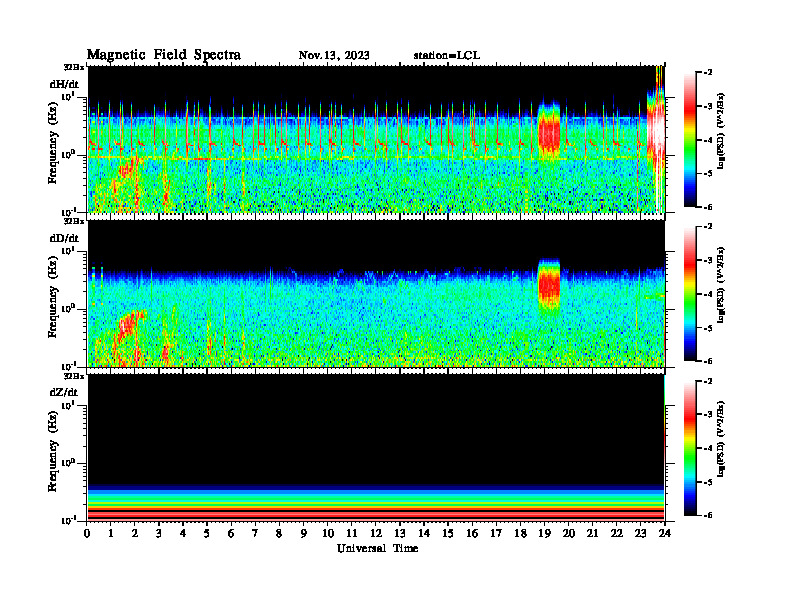The image size is (792, 612).
Task: Click the "dZ/dt" panel label
Action: pyautogui.click(x=64, y=392)
